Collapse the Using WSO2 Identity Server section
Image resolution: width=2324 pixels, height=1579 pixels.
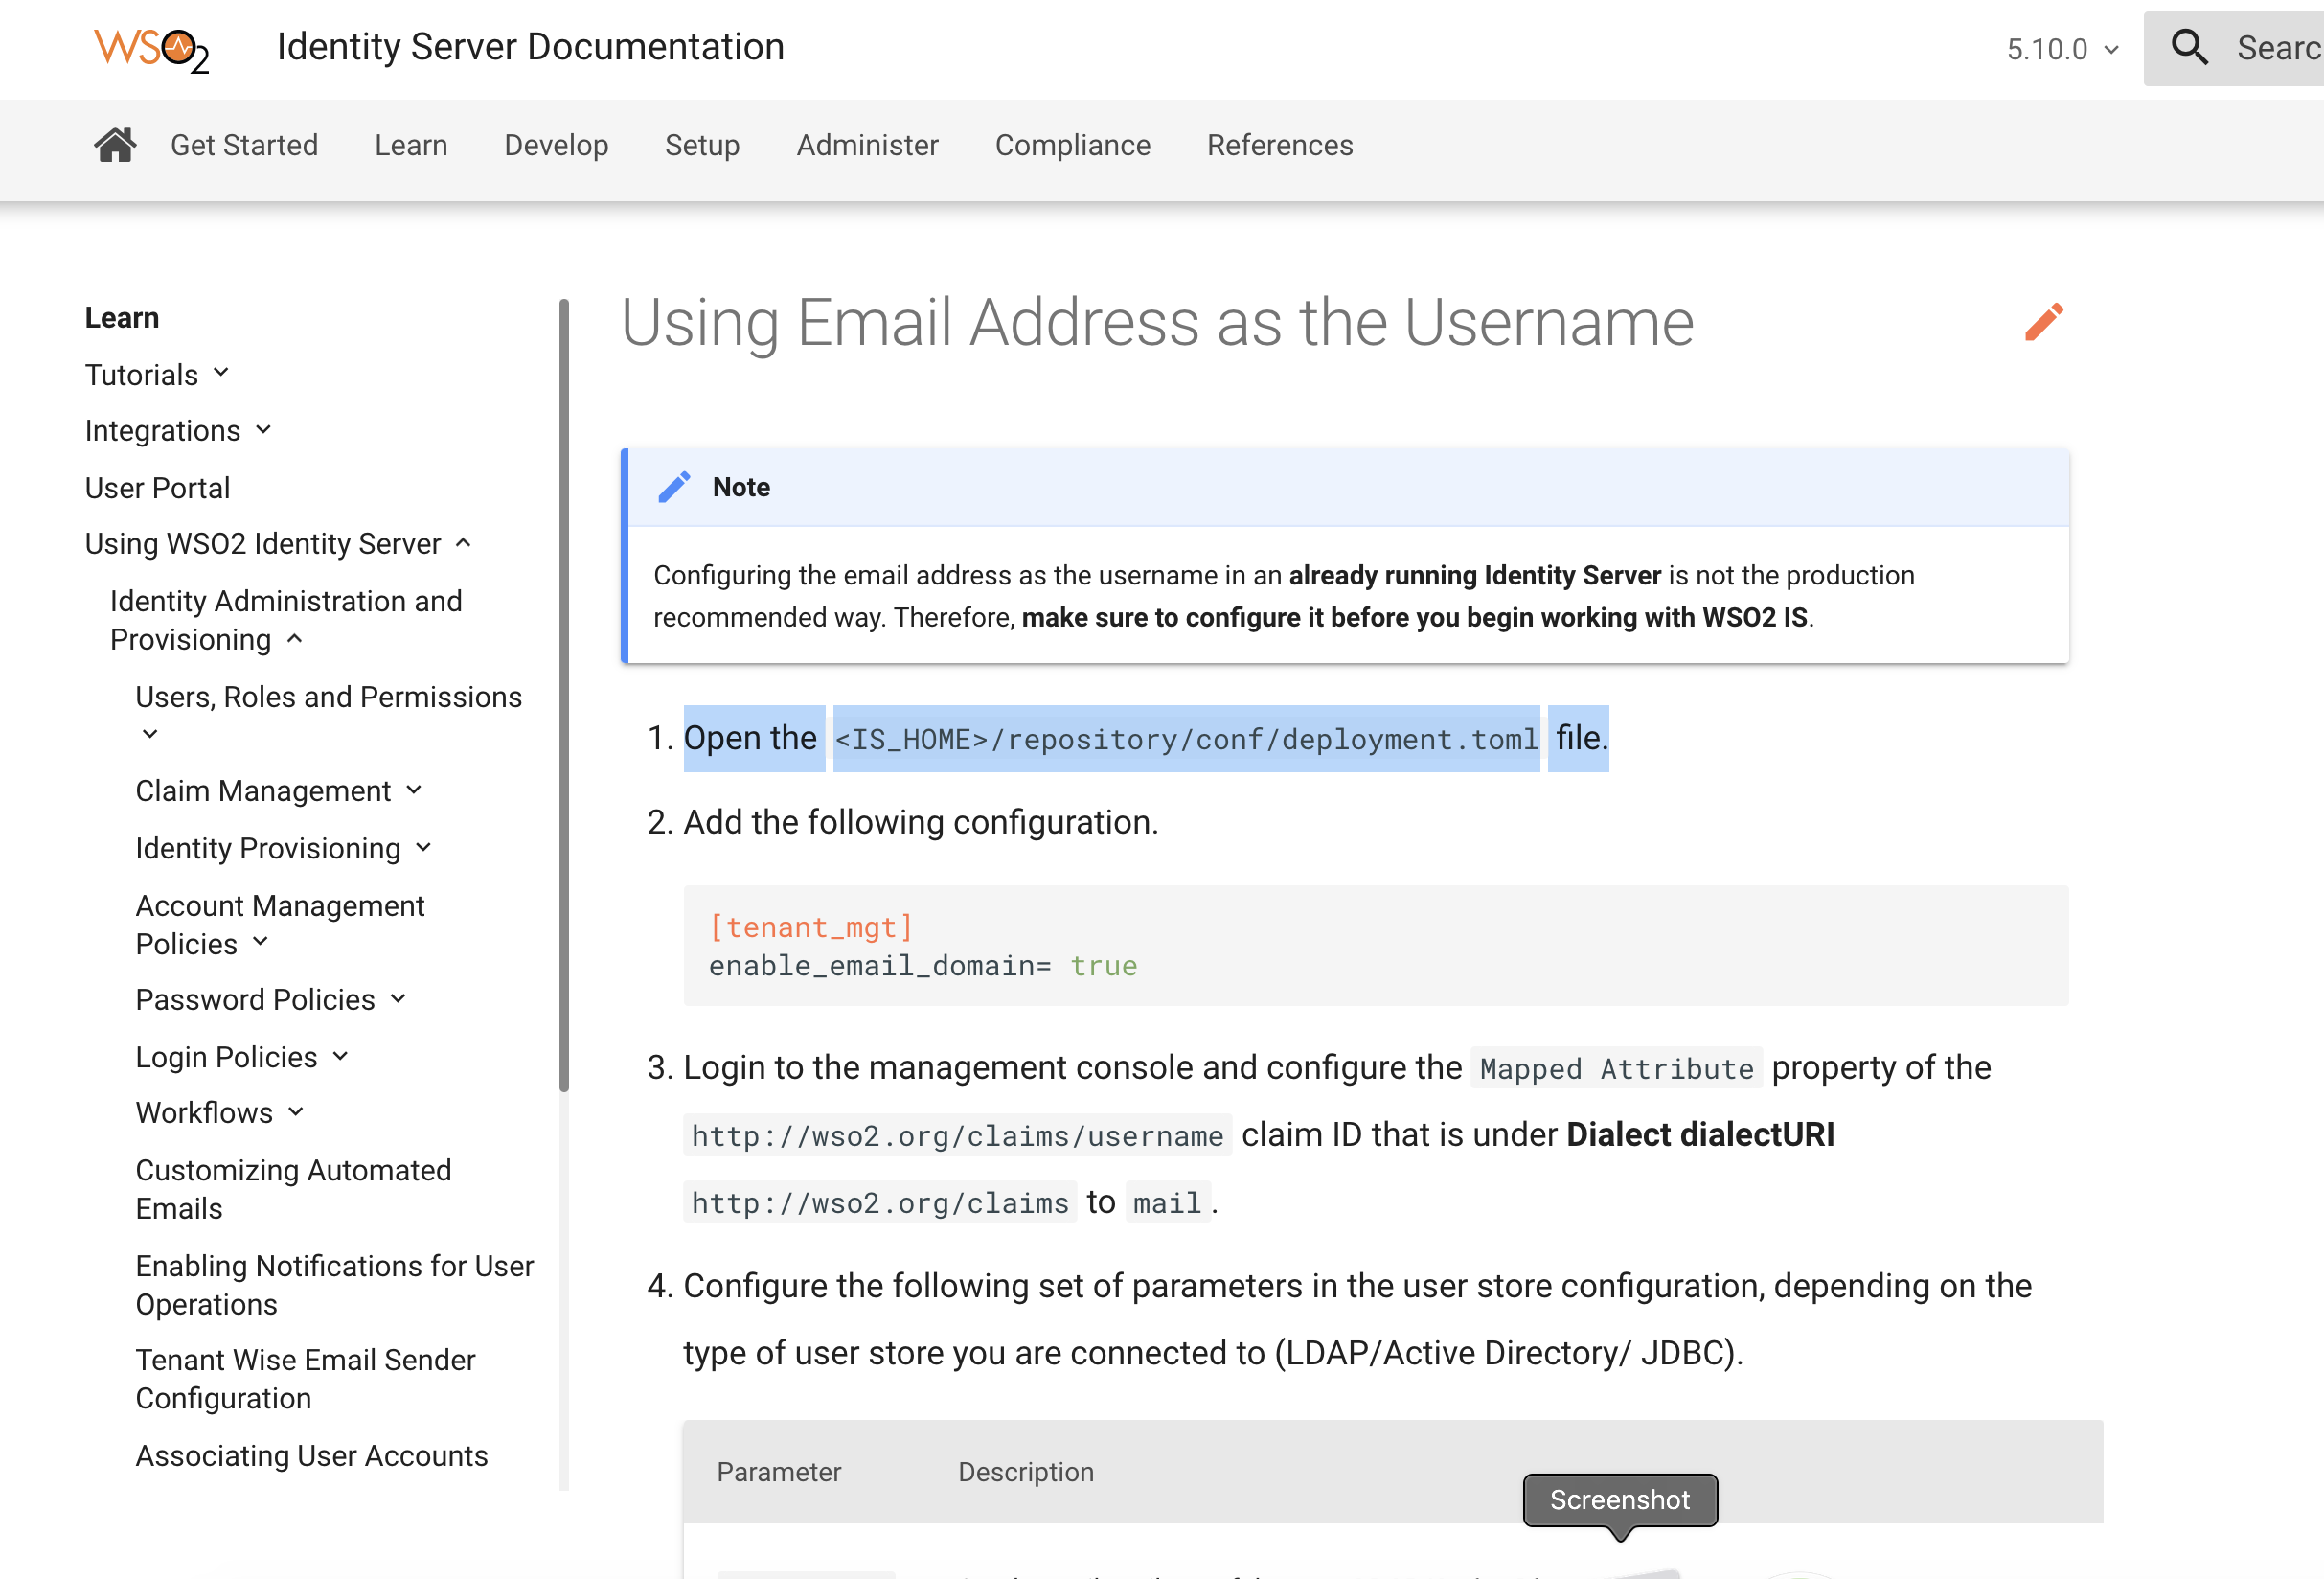(463, 542)
